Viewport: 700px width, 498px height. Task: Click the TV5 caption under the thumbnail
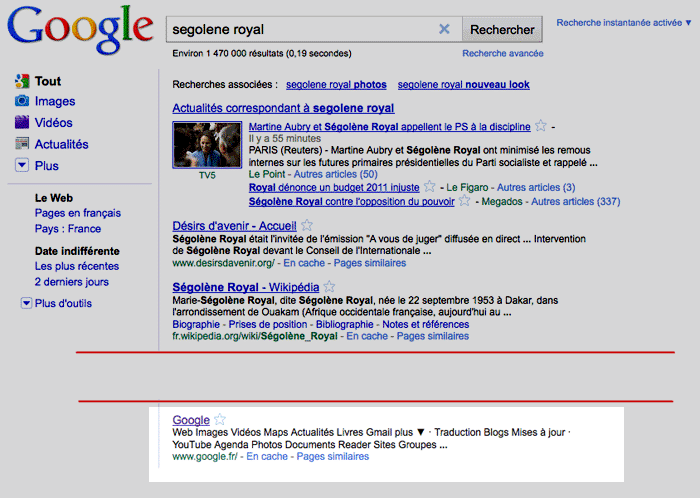[207, 175]
